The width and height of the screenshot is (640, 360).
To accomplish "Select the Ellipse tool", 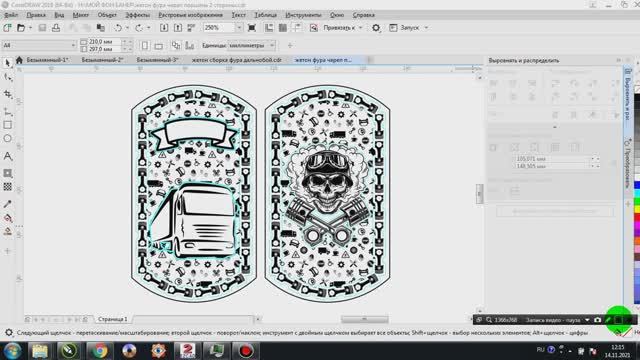I will (x=7, y=139).
